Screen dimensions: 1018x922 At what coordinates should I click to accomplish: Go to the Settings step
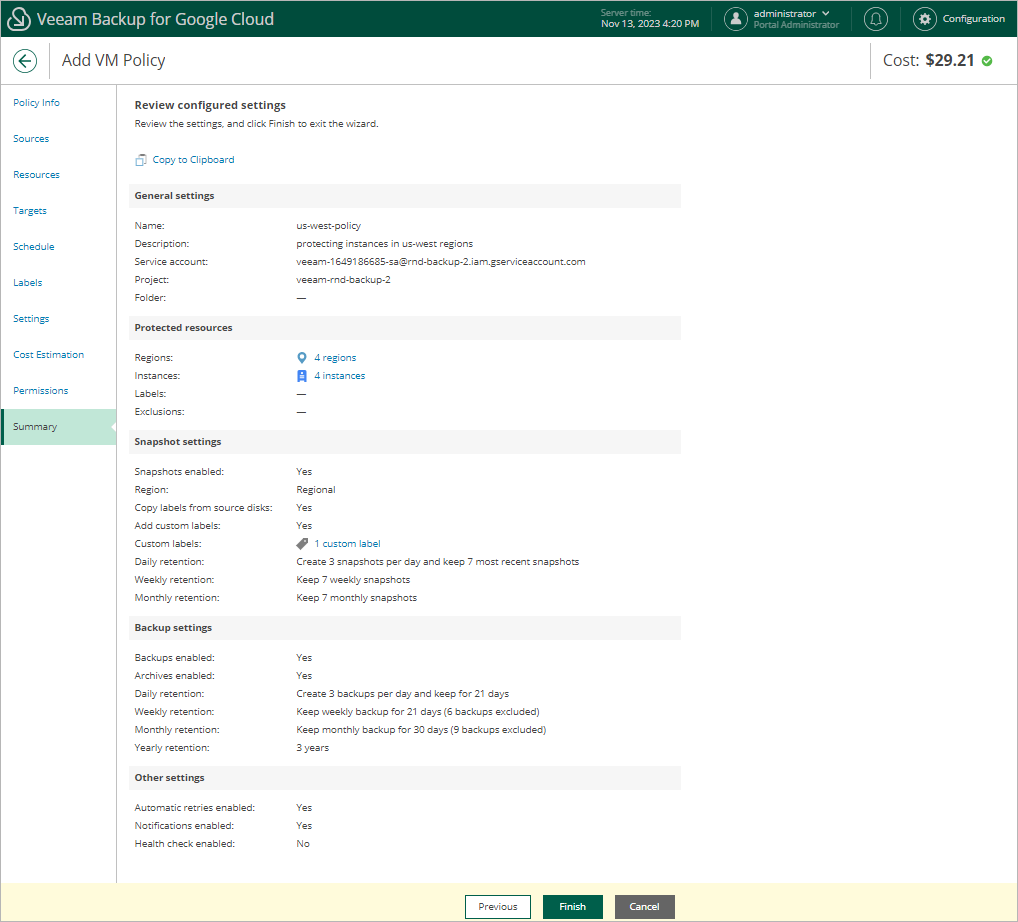pos(31,319)
